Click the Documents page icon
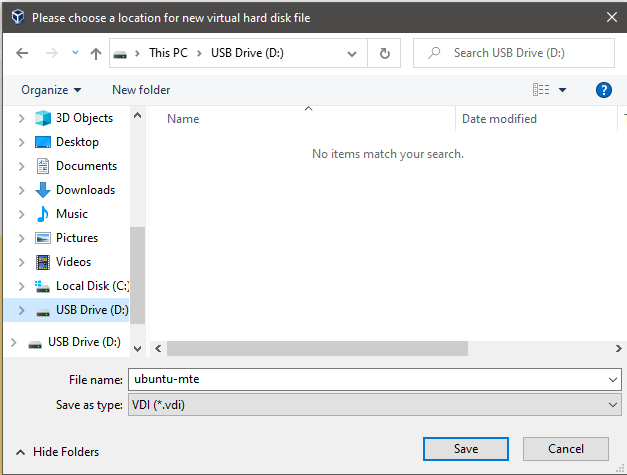Screen dimensions: 627x475 43,166
